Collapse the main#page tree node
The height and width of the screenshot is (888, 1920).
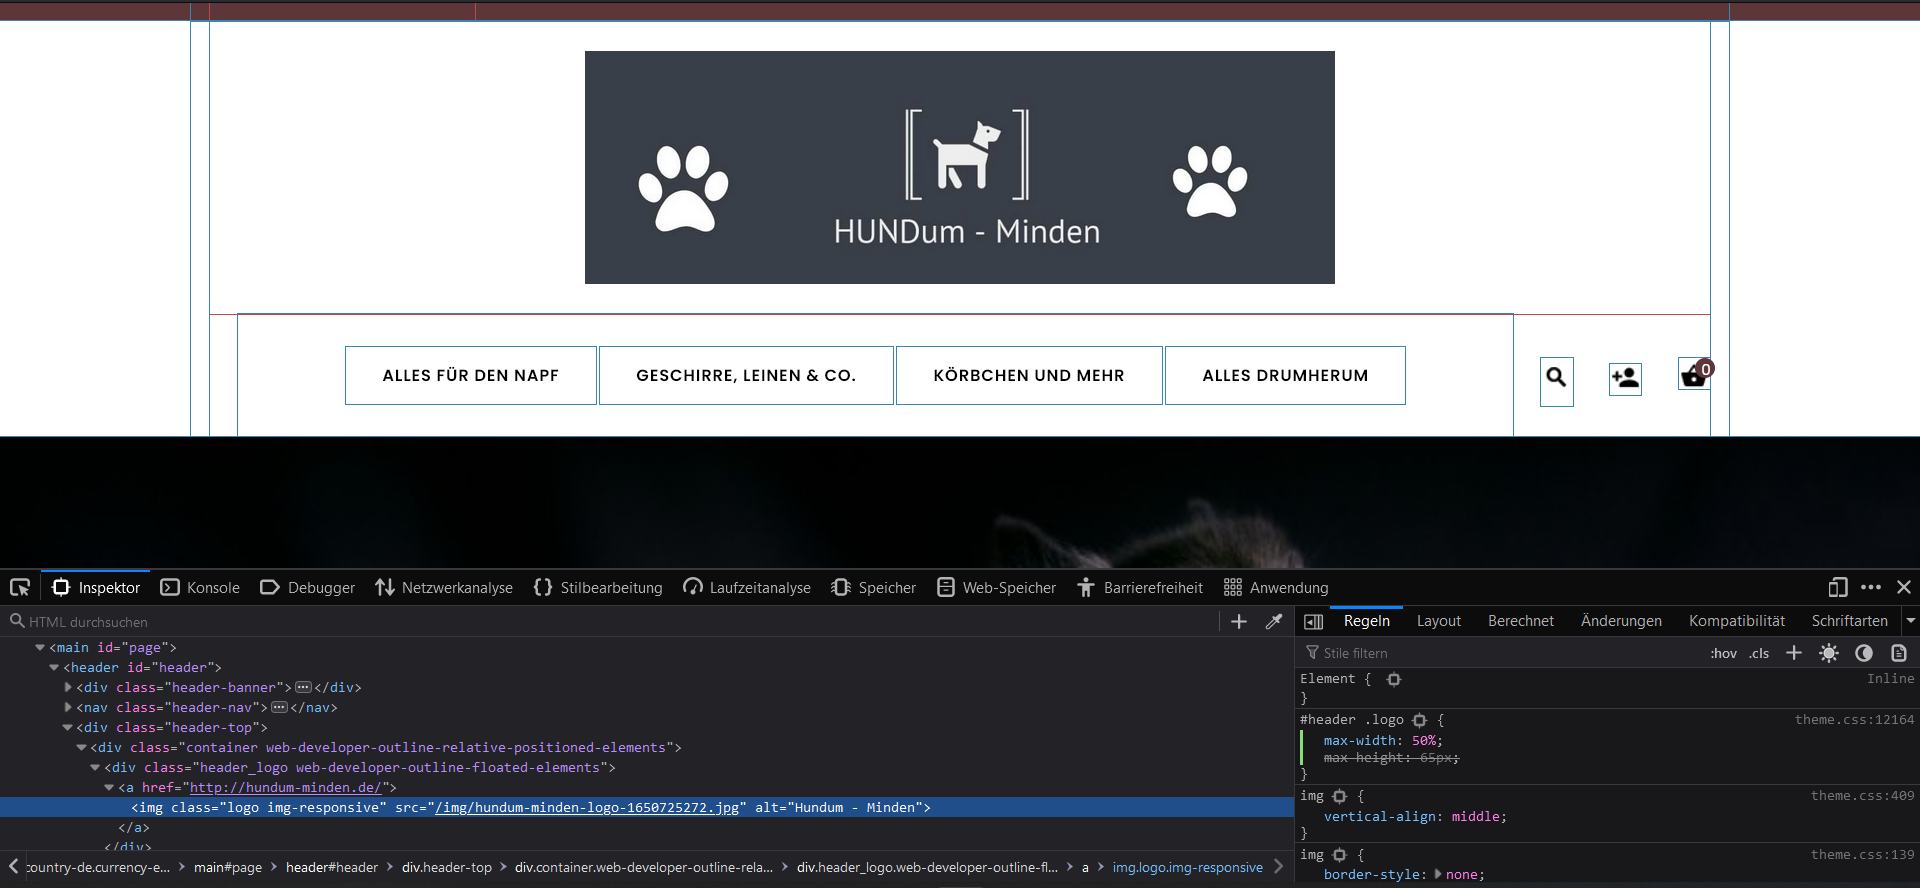coord(40,648)
